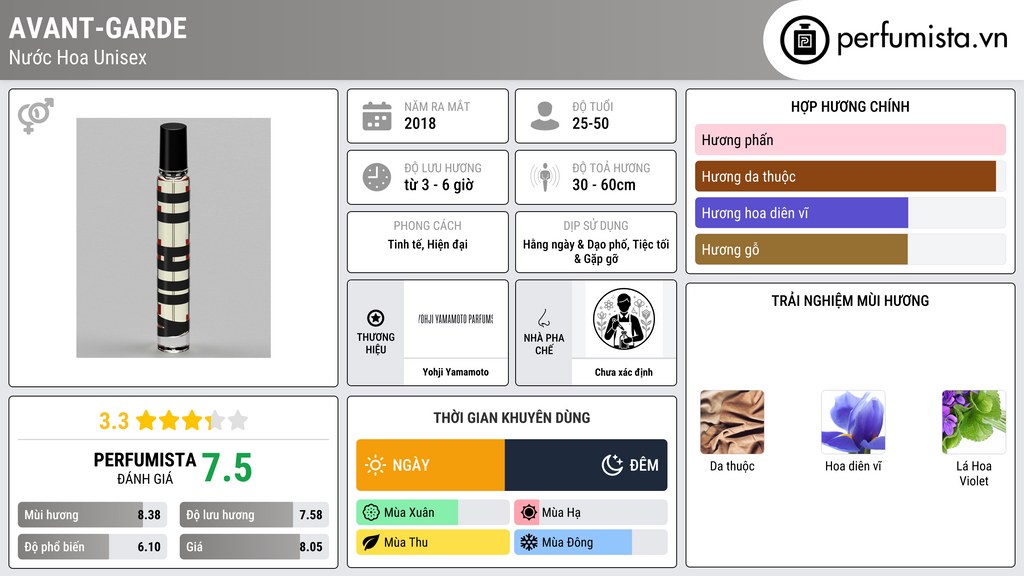Click the first gold rating star
This screenshot has height=576, width=1024.
tap(146, 420)
